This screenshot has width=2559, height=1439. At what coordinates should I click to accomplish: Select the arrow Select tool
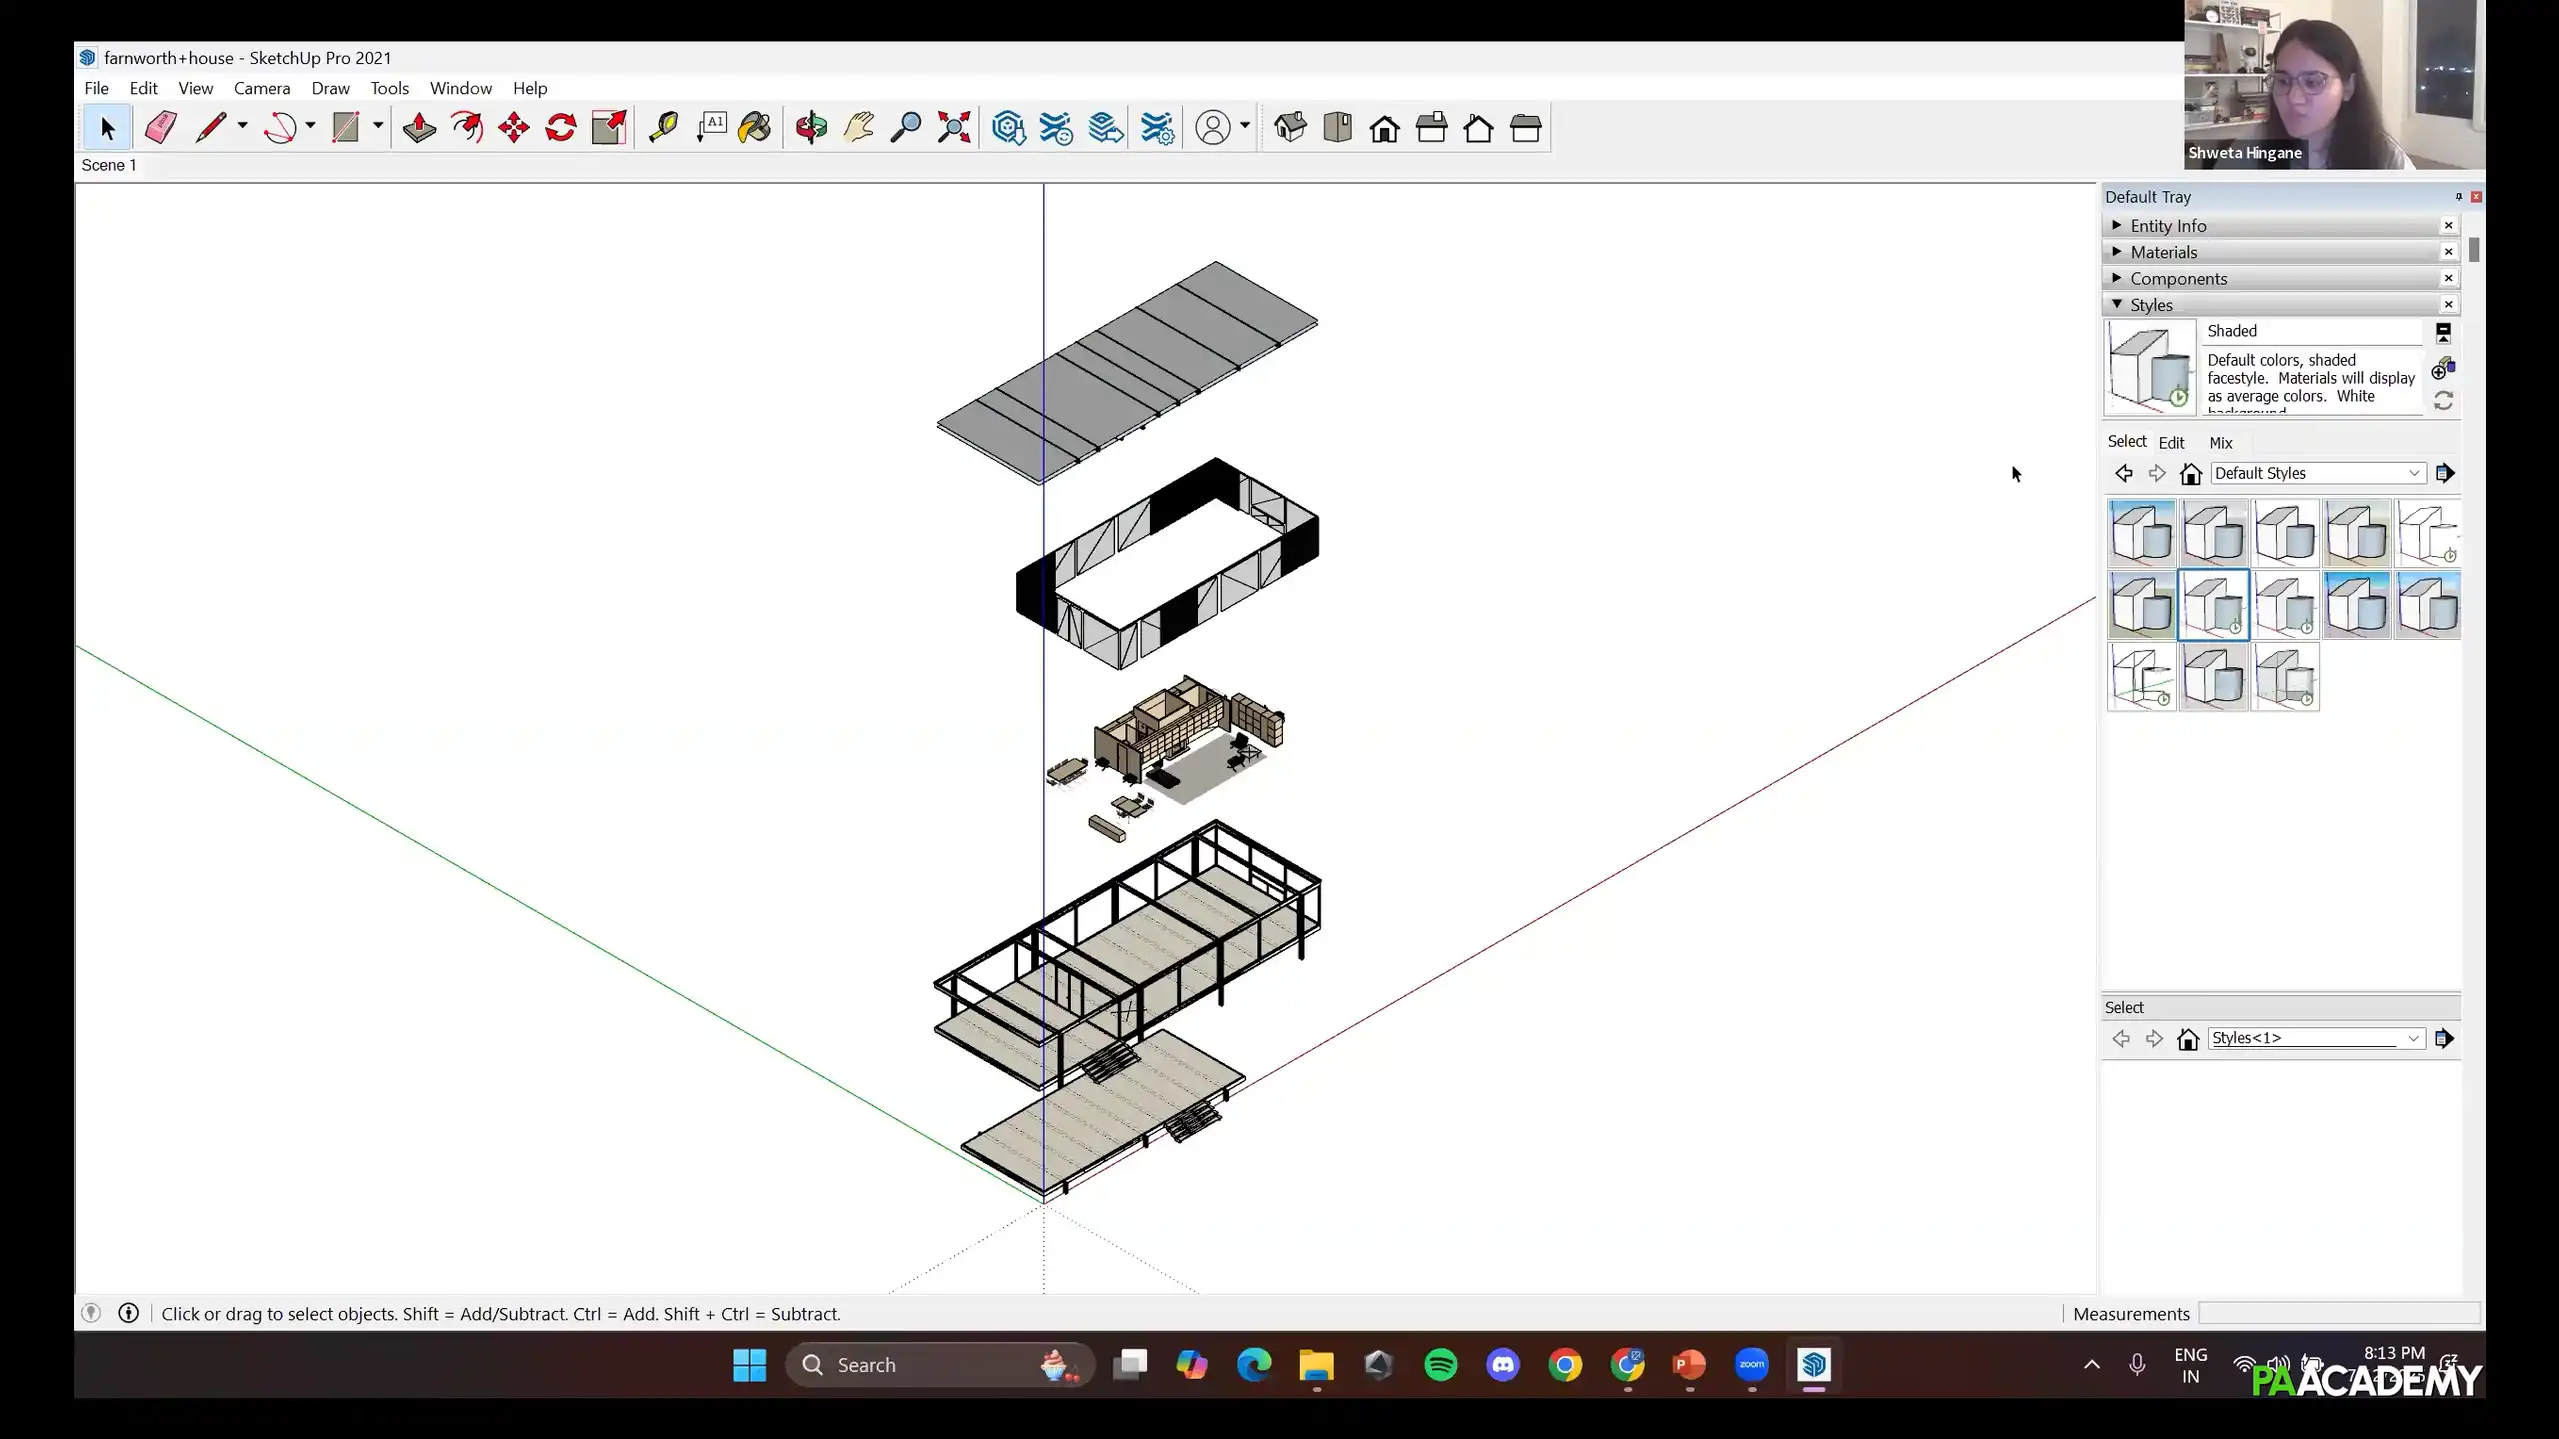coord(107,128)
